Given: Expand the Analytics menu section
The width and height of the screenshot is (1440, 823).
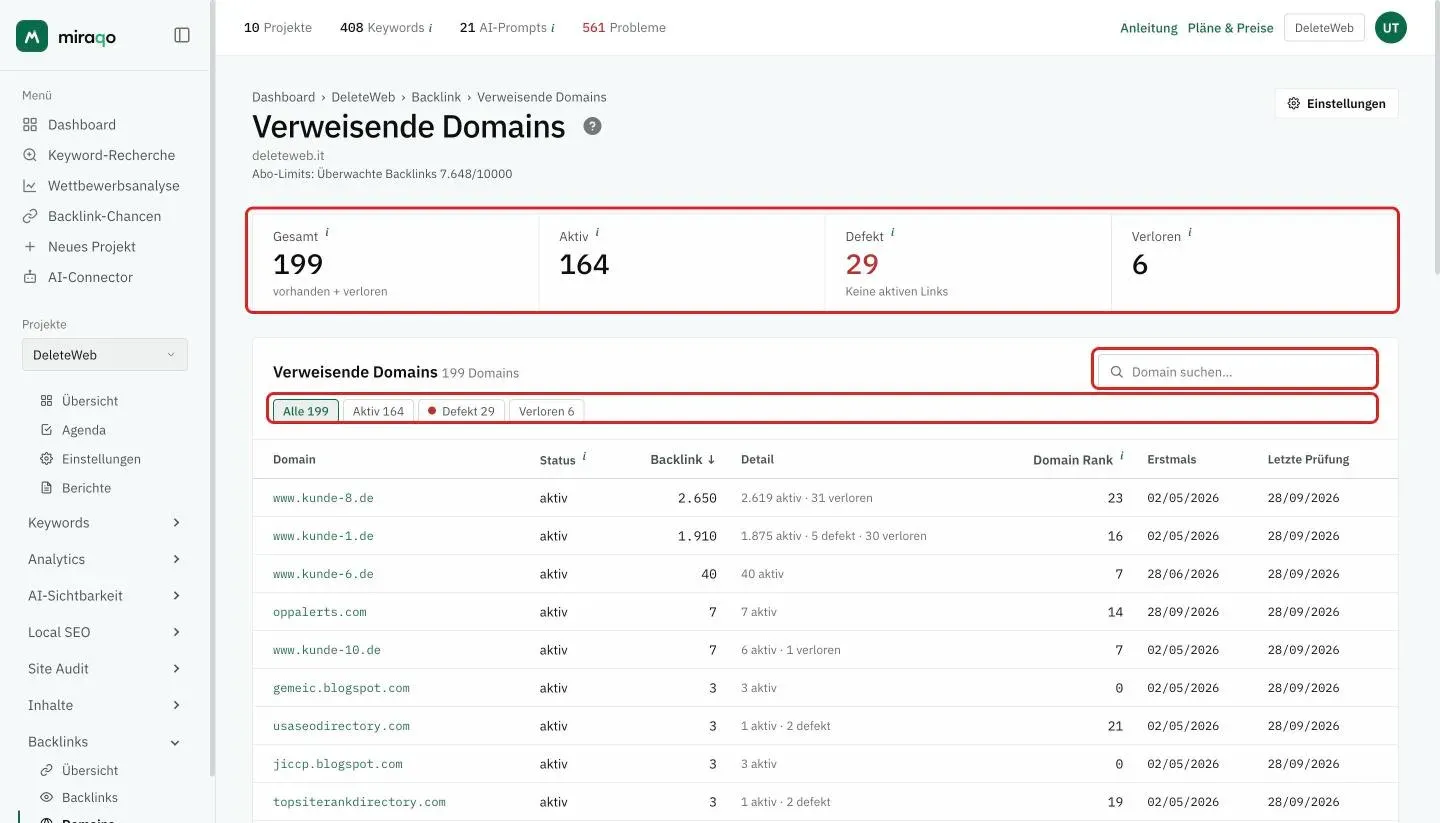Looking at the screenshot, I should pyautogui.click(x=104, y=559).
